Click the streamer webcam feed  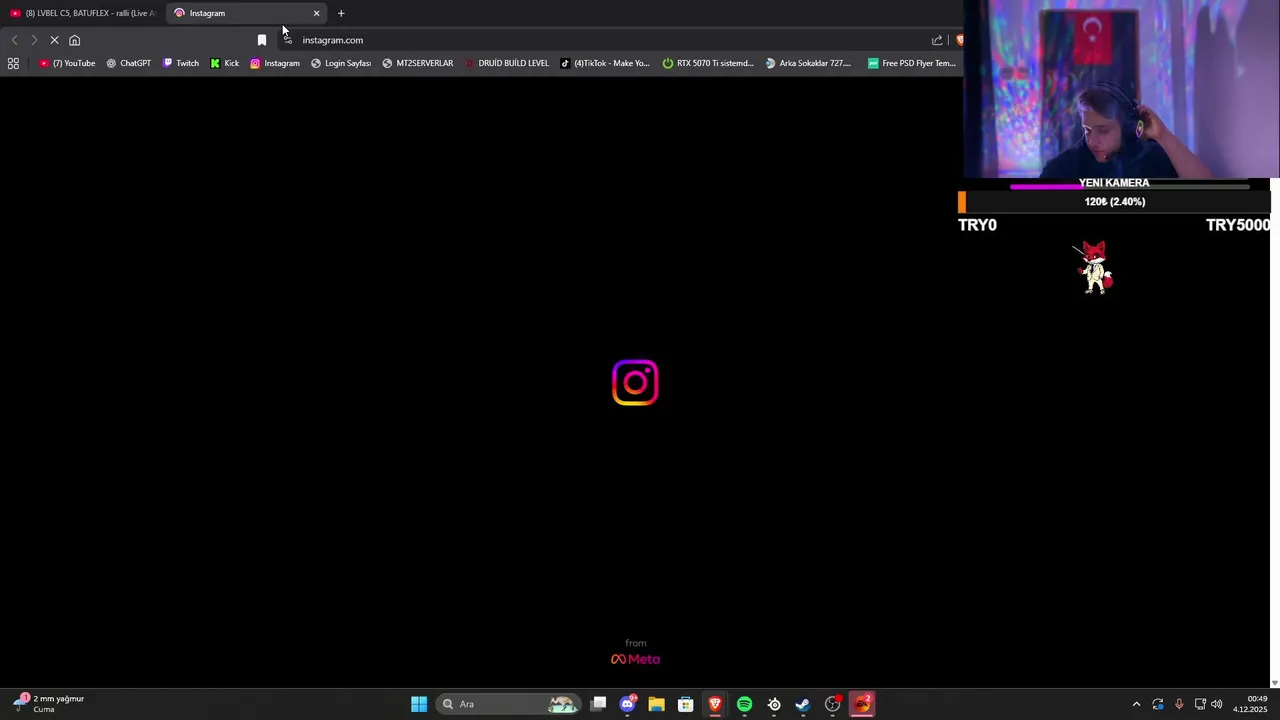[x=1121, y=89]
